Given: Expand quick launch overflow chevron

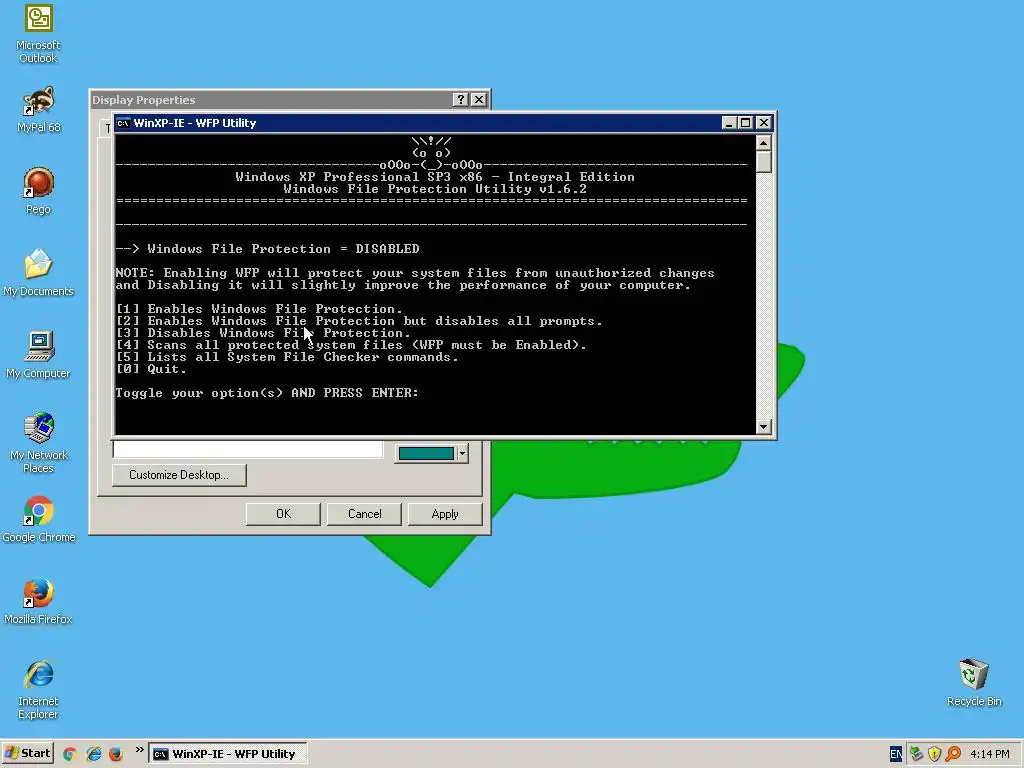Looking at the screenshot, I should click(139, 750).
